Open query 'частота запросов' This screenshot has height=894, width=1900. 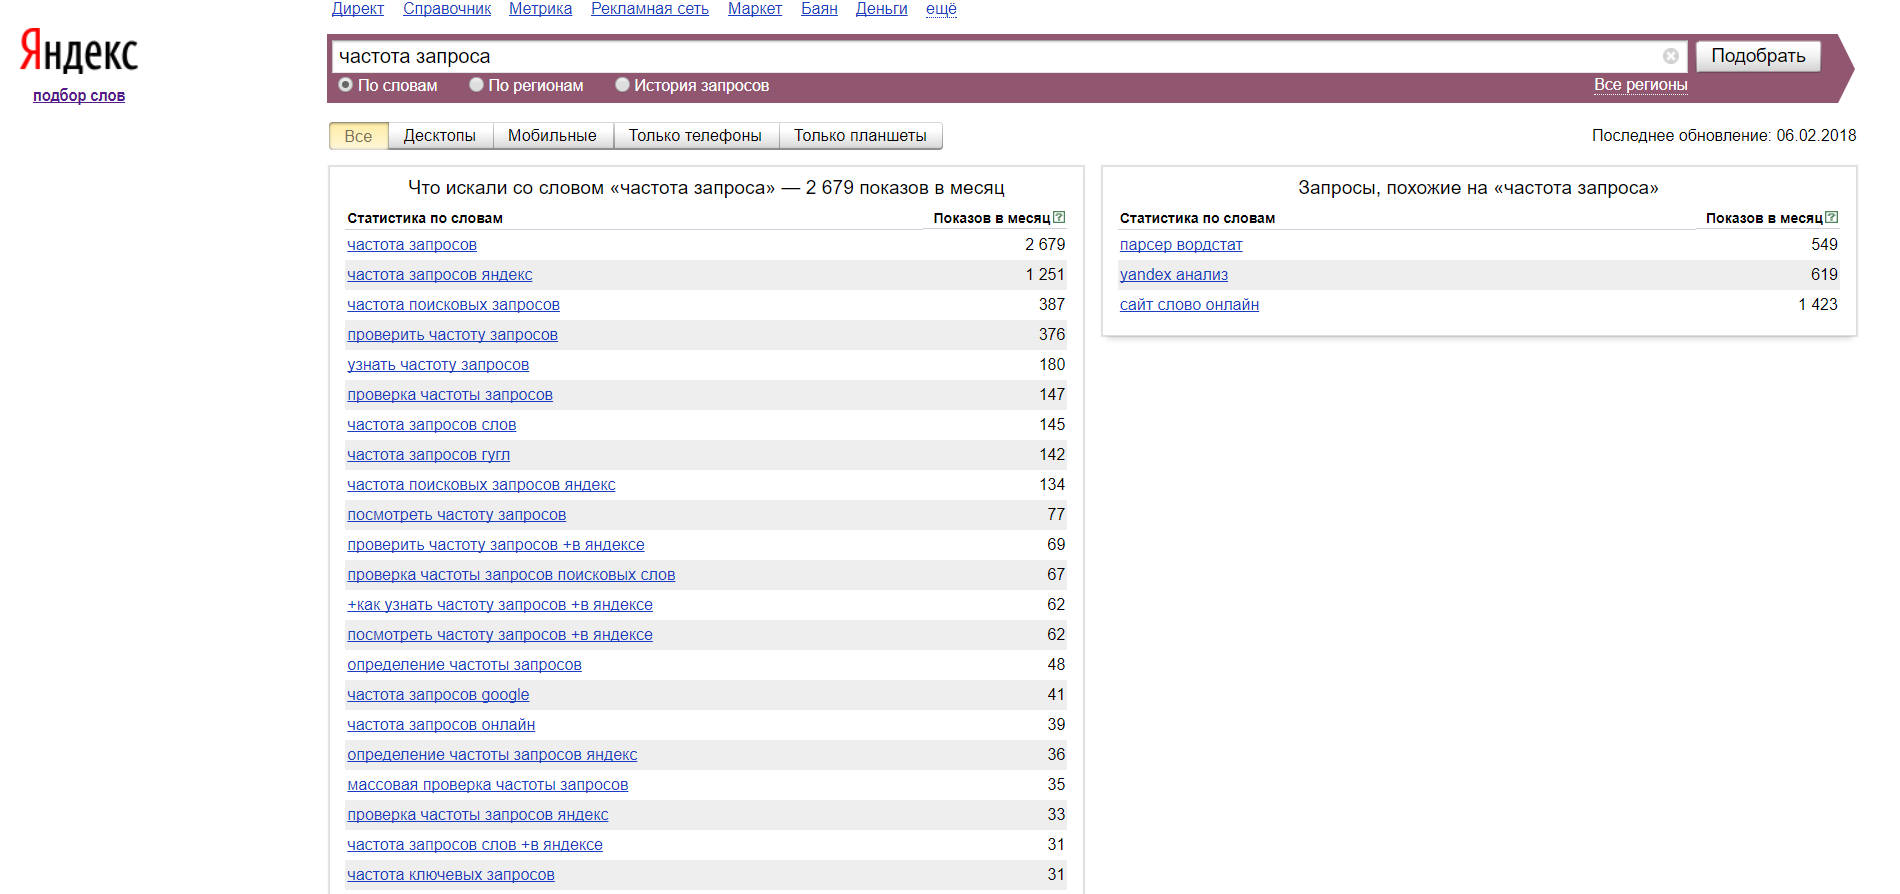412,245
